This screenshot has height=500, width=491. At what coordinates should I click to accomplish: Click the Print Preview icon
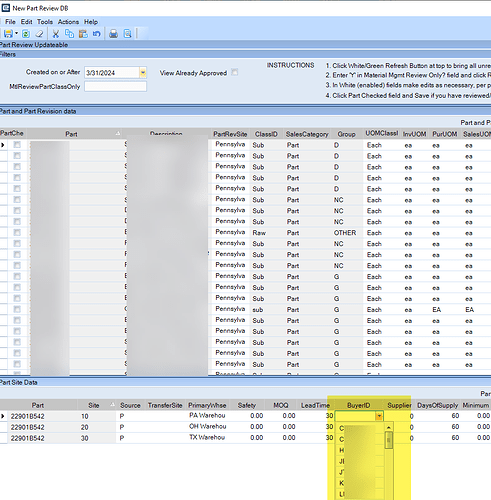point(127,34)
